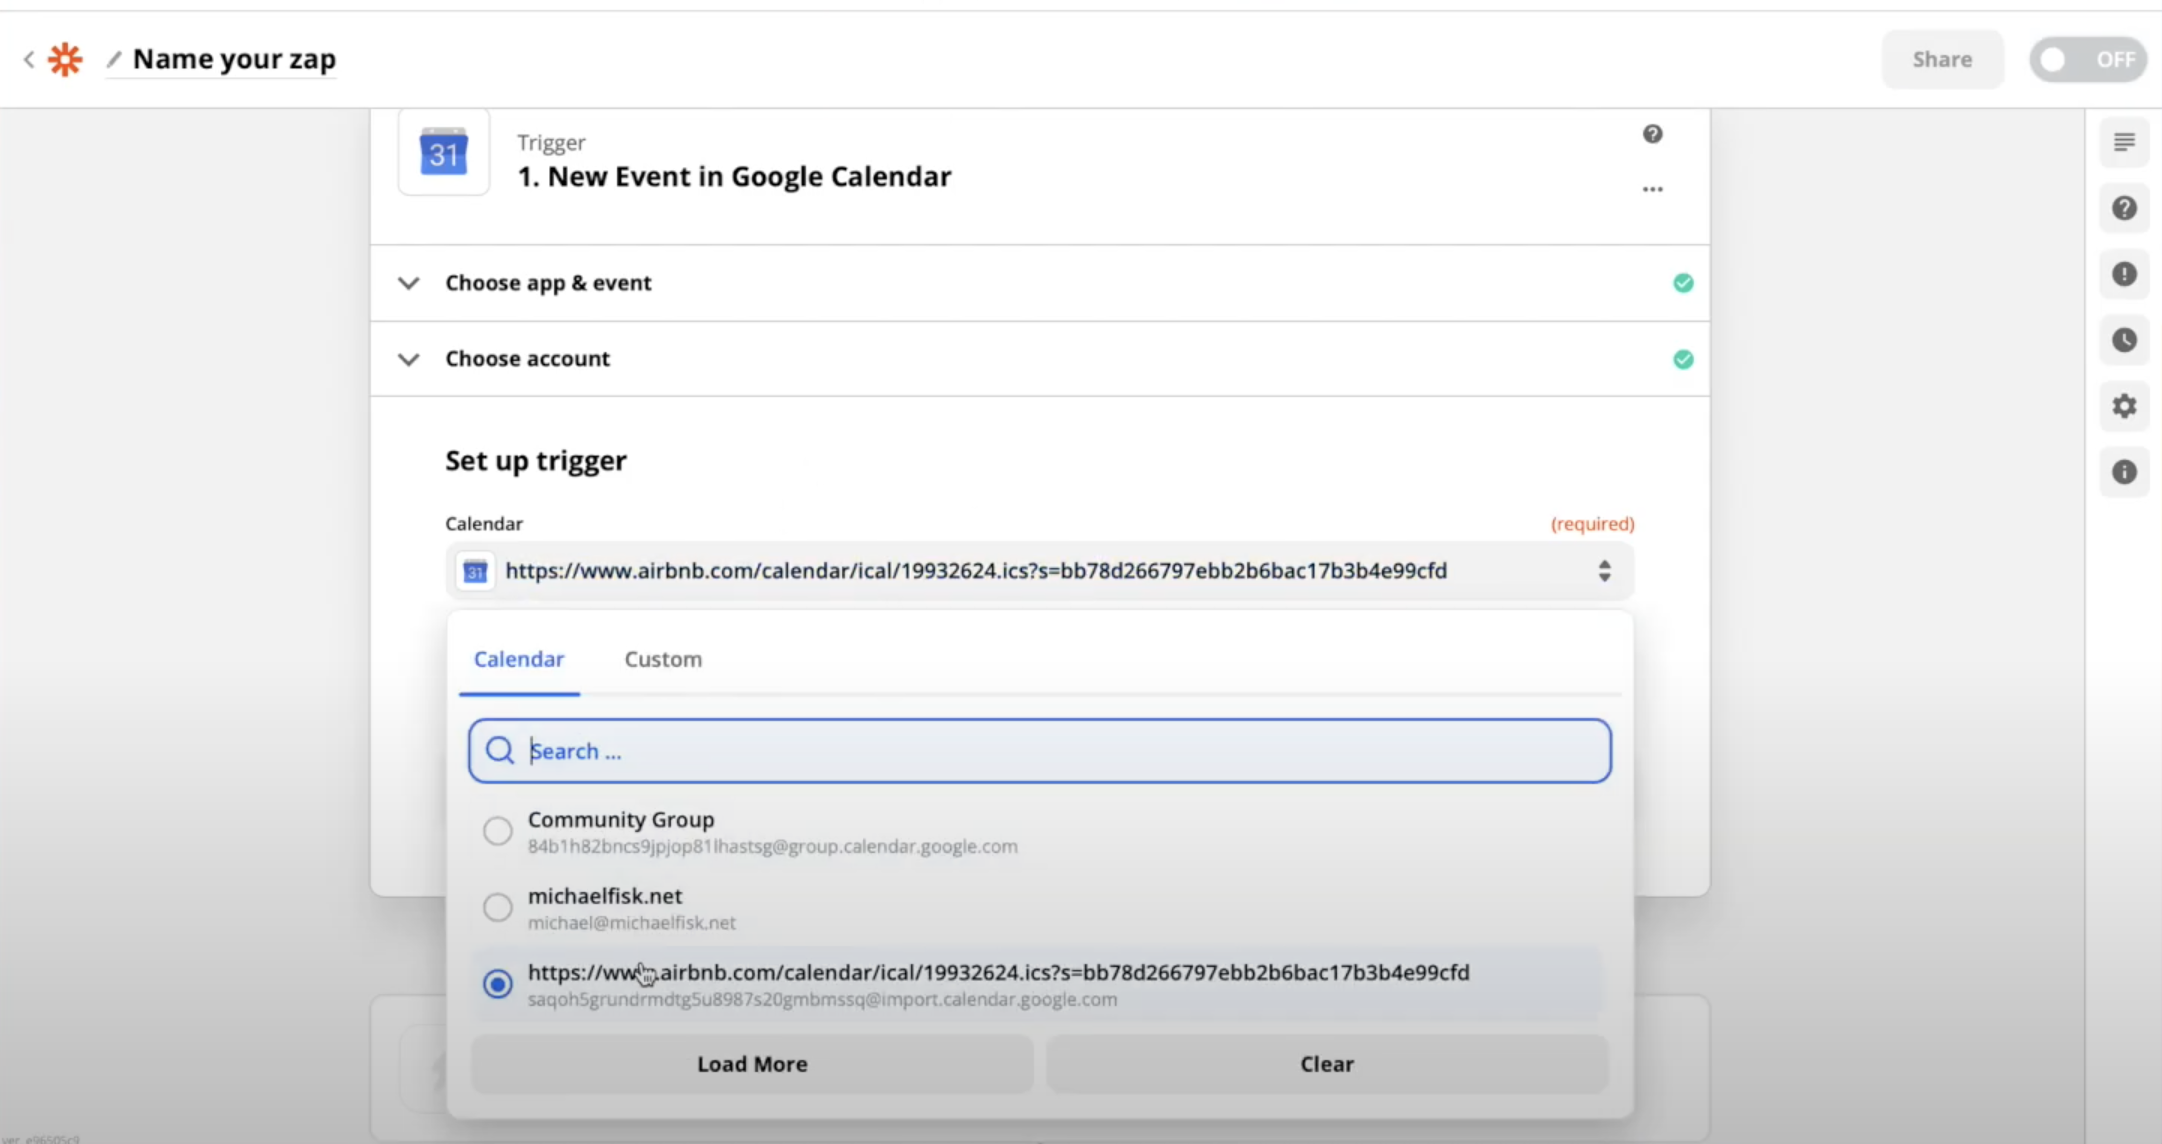
Task: Expand the Choose account section
Action: [527, 359]
